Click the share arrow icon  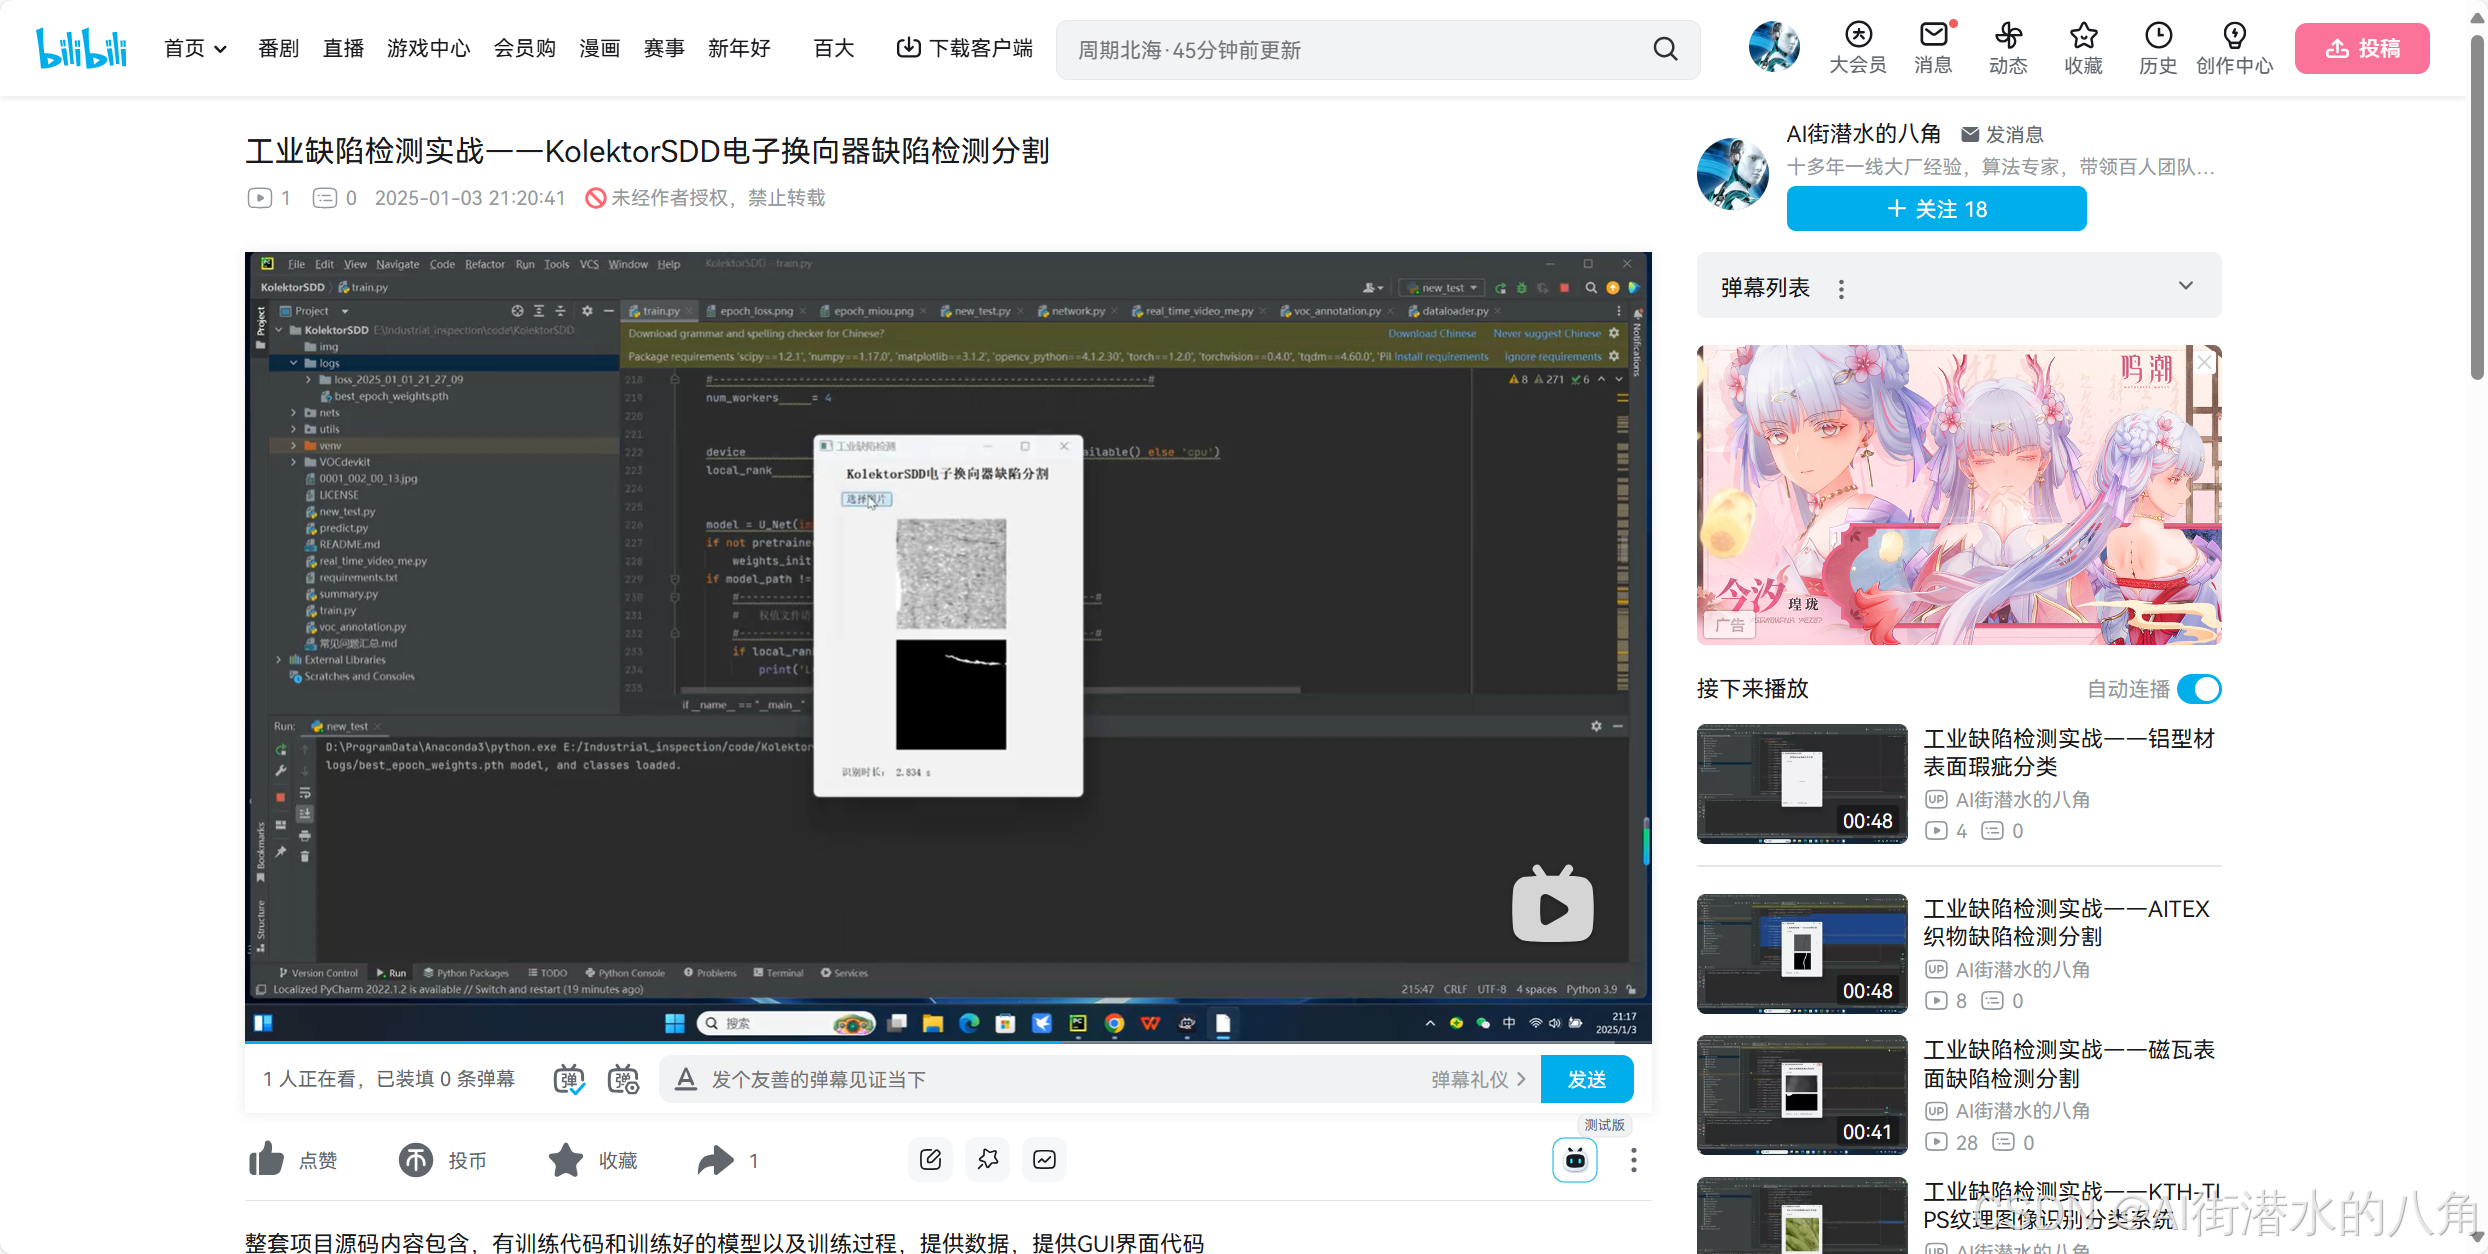coord(715,1160)
